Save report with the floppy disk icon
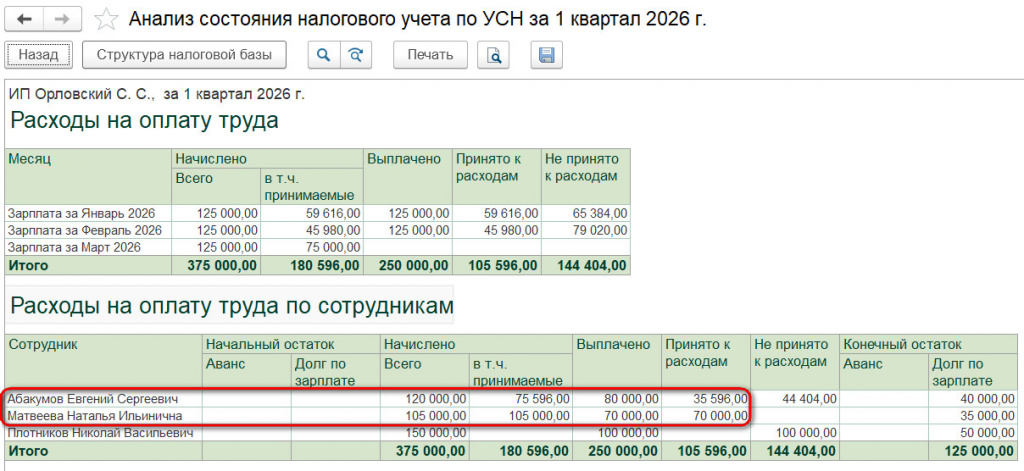This screenshot has width=1024, height=471. 547,55
